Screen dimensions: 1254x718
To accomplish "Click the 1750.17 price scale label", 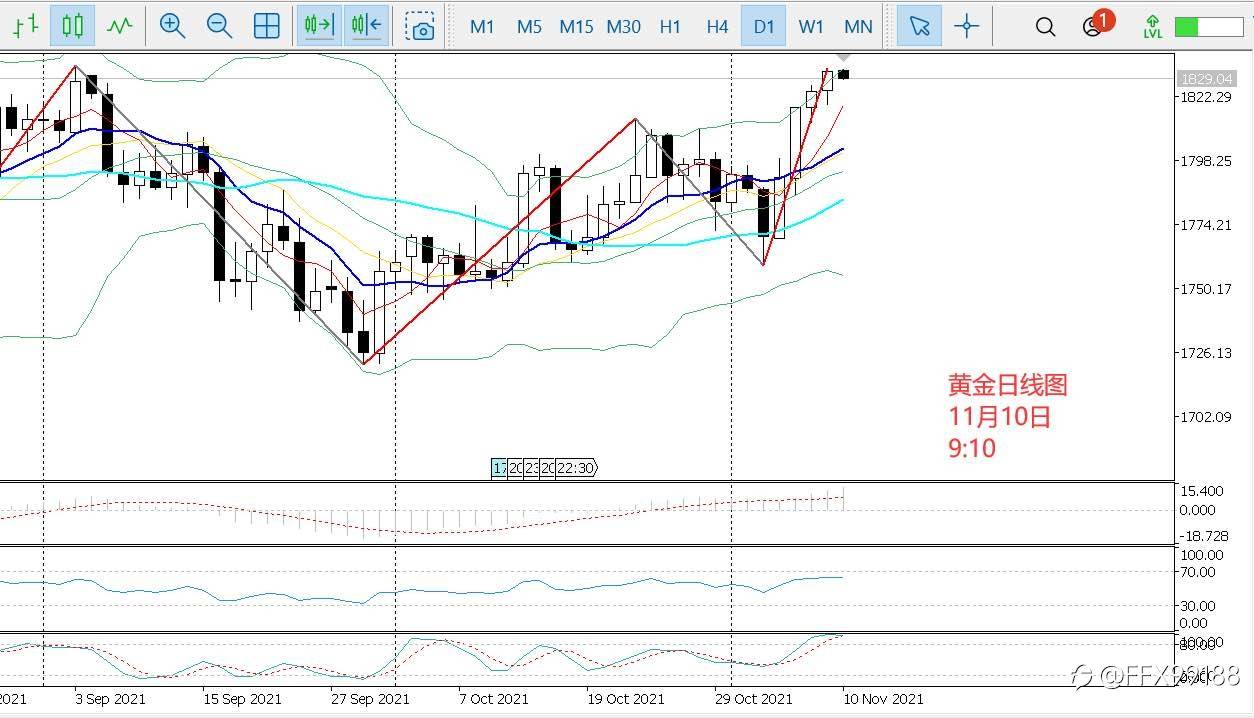I will 1205,289.
